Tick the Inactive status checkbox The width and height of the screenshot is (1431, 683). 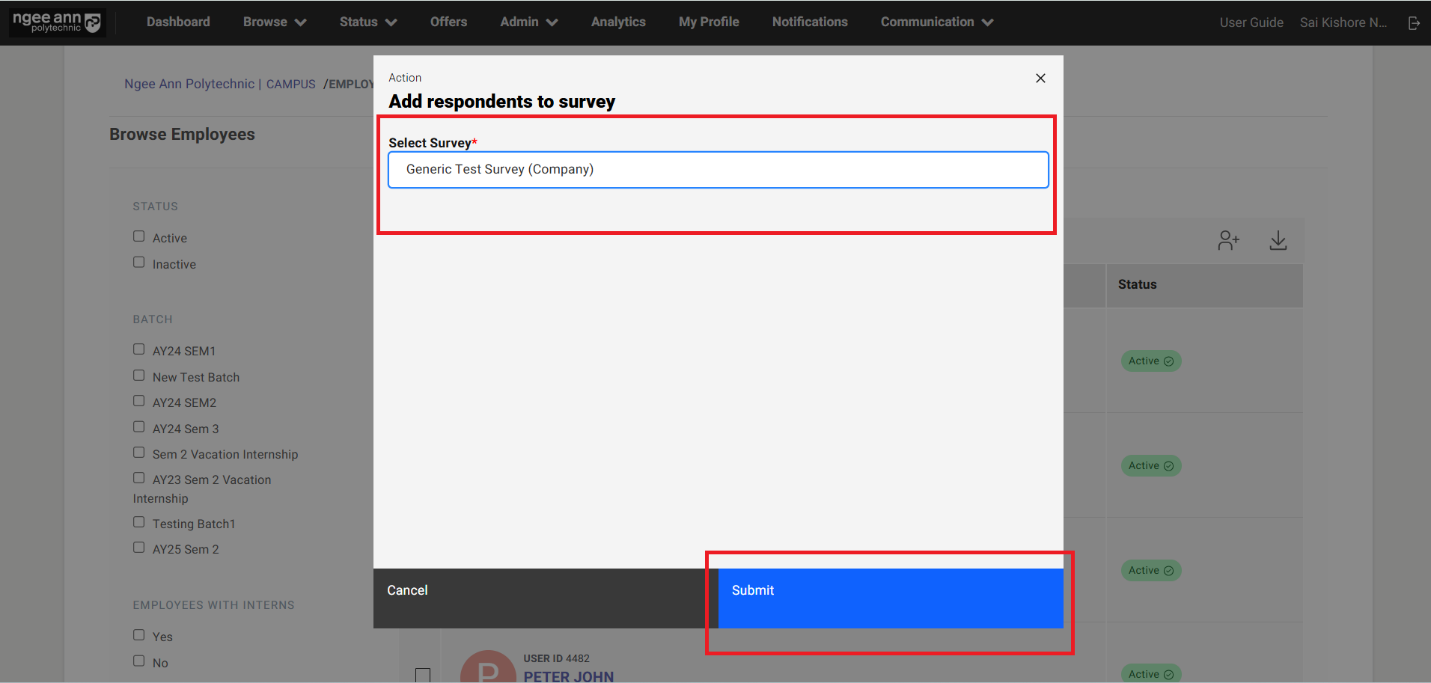coord(139,263)
